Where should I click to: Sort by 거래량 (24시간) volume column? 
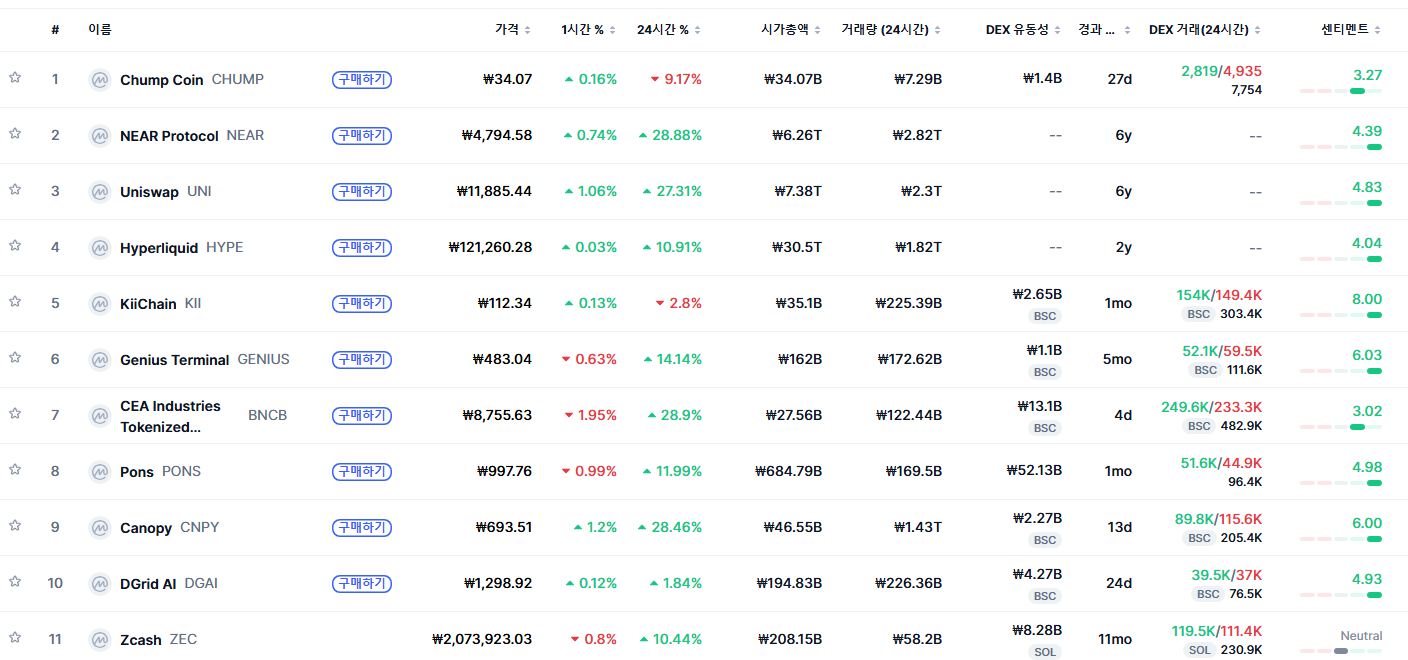pyautogui.click(x=892, y=30)
